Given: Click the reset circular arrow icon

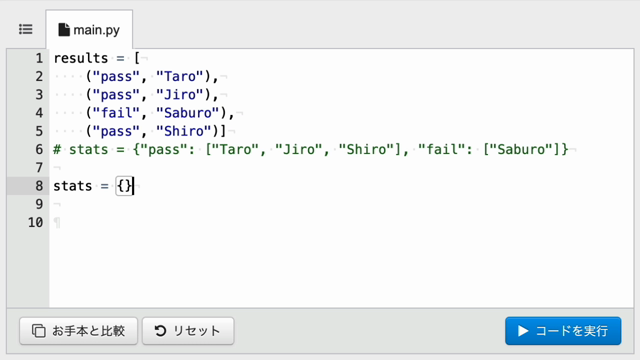Looking at the screenshot, I should tap(160, 331).
